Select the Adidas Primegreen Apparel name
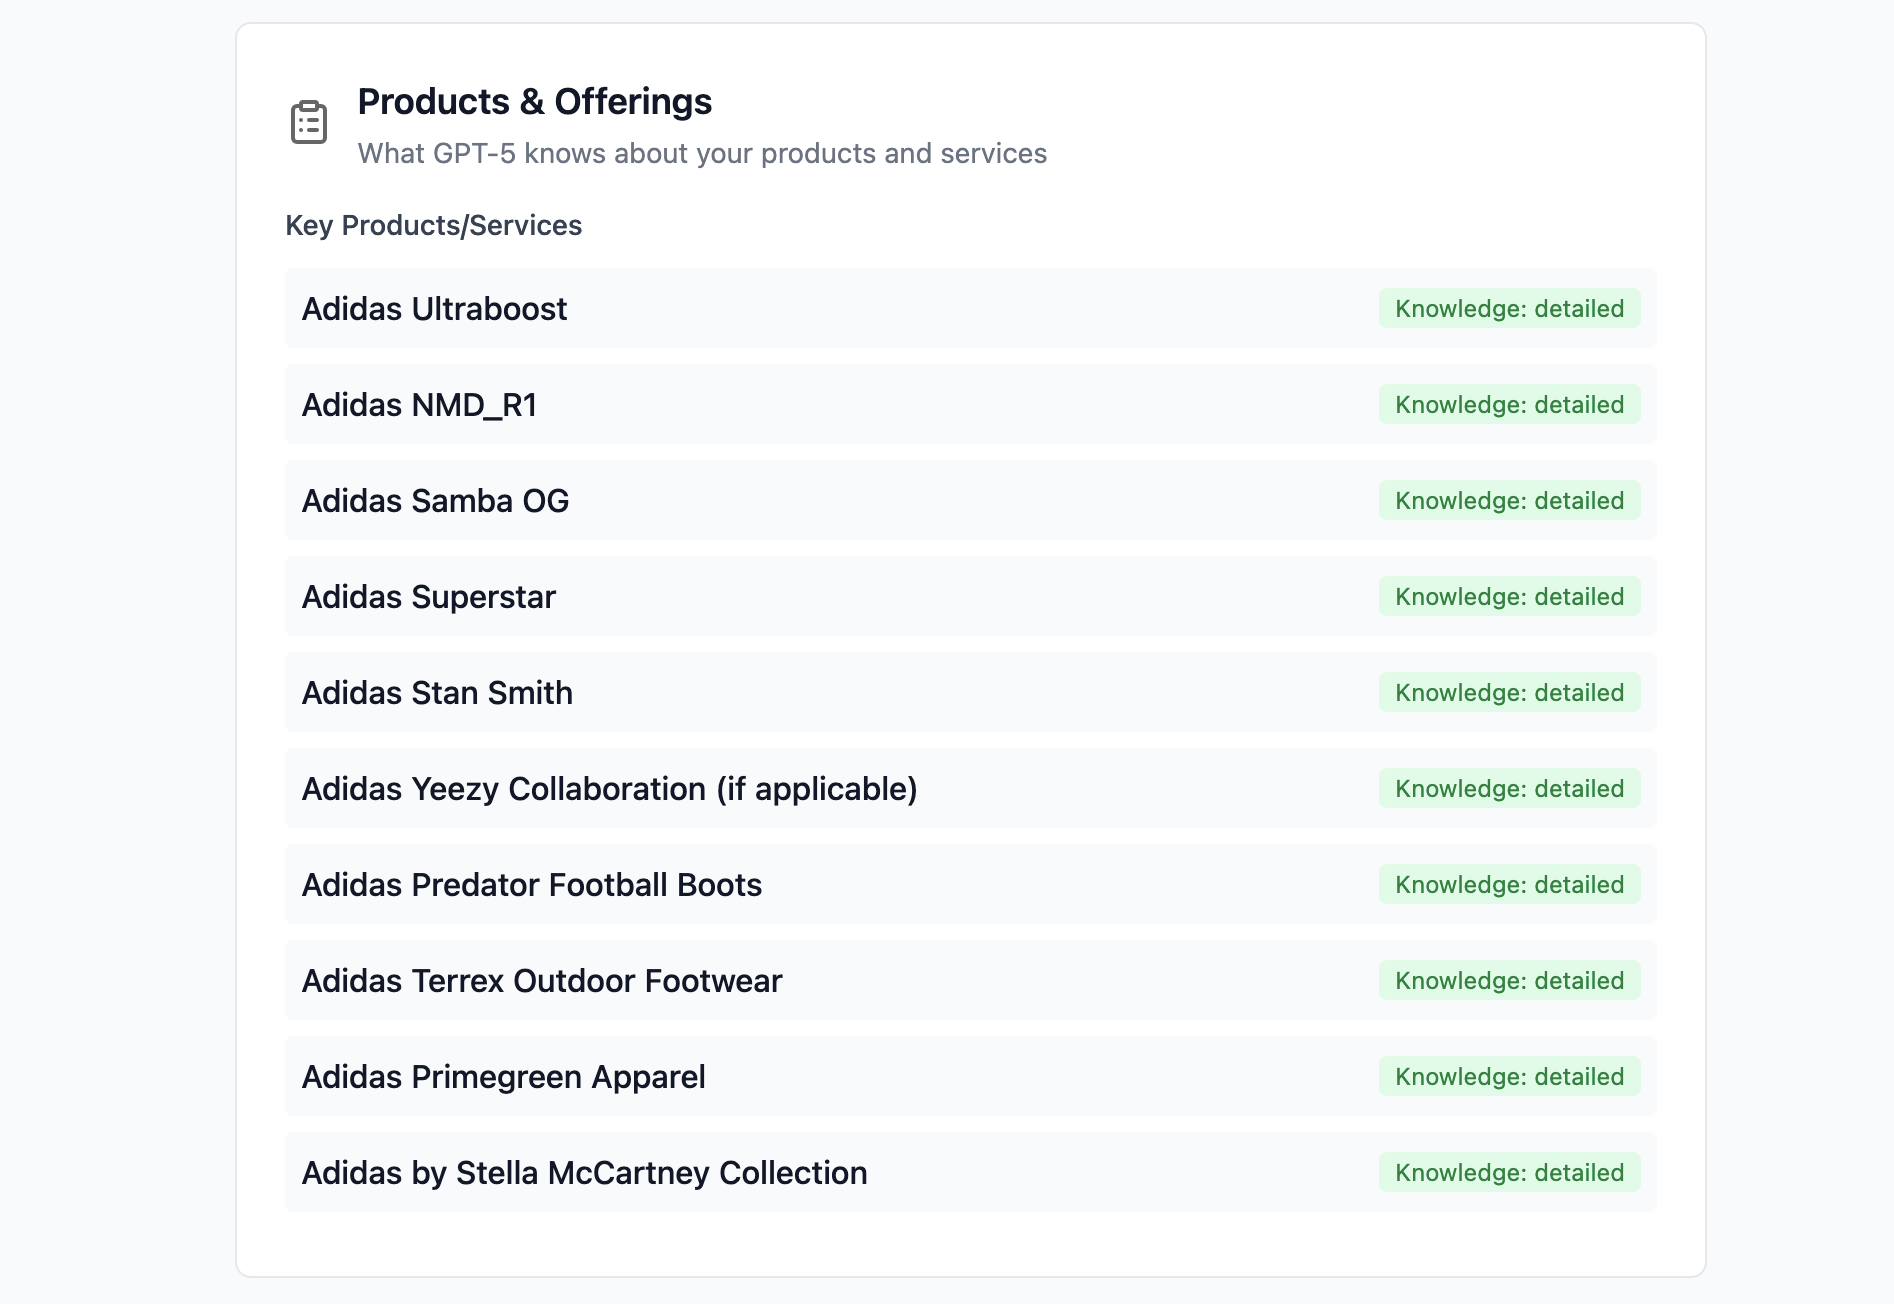Screen dimensions: 1894x1304 tap(504, 1077)
